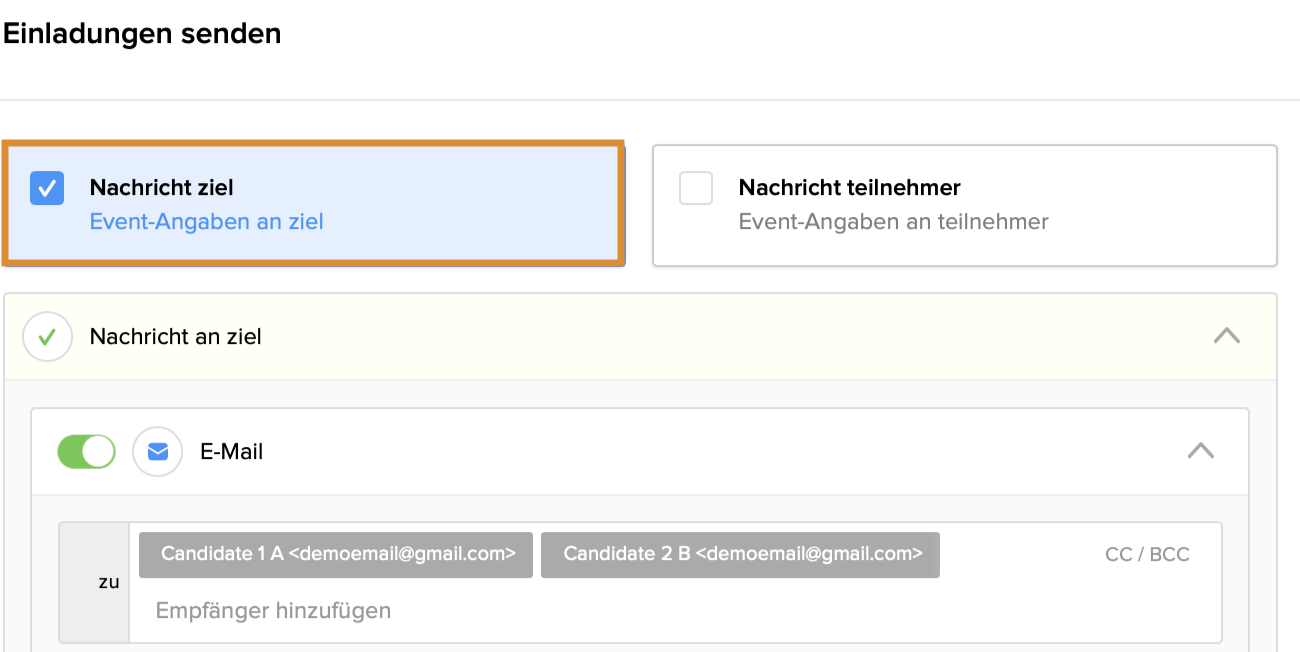This screenshot has width=1300, height=652.
Task: Click the Event-Angaben an teilnehmer subtitle
Action: [x=893, y=222]
